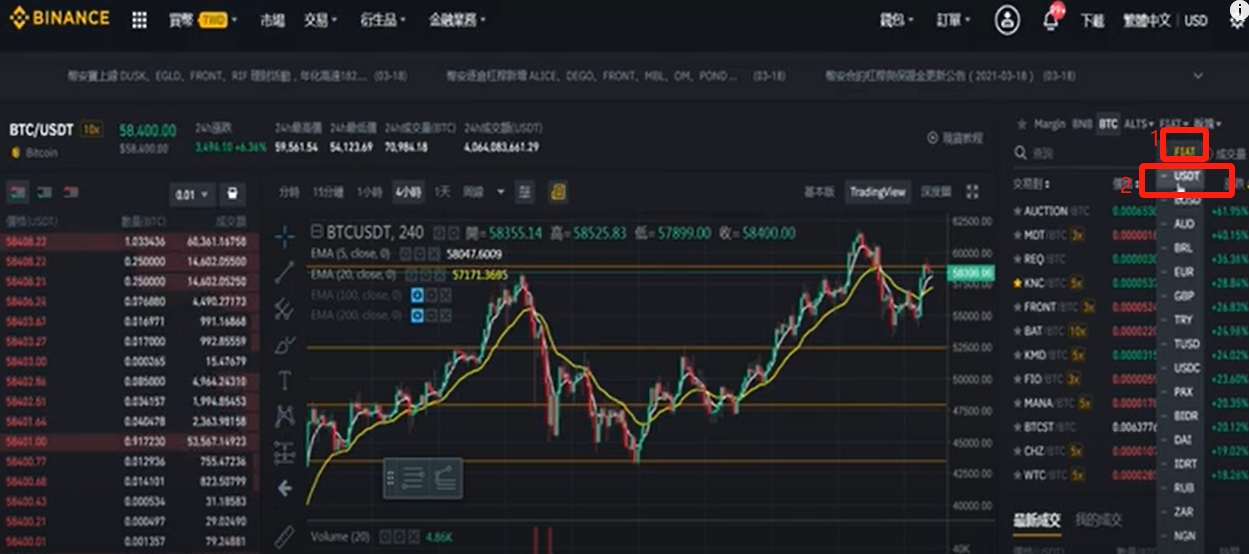Unfavorite the KNC/BTC pair star

tap(1018, 283)
